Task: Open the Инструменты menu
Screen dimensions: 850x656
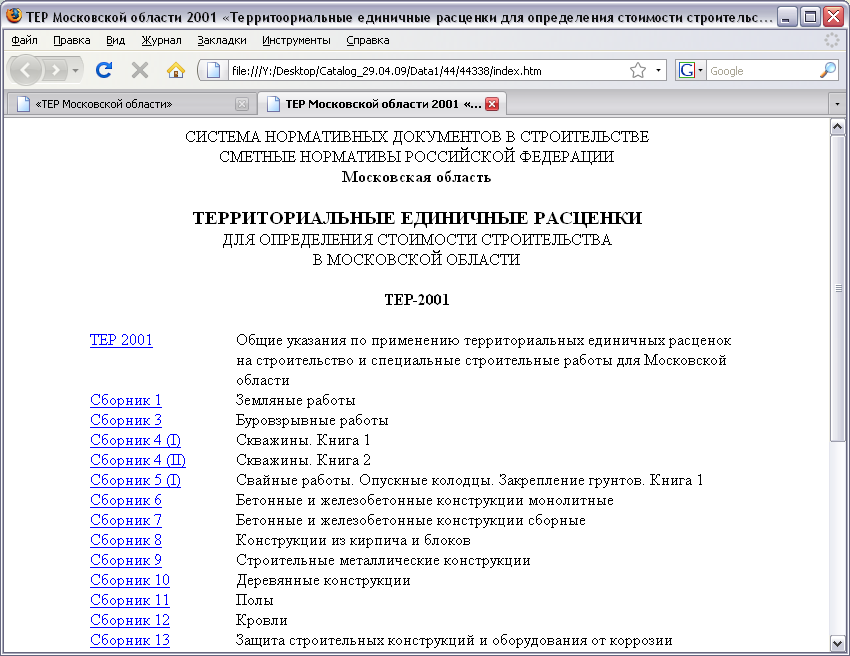Action: coord(296,40)
